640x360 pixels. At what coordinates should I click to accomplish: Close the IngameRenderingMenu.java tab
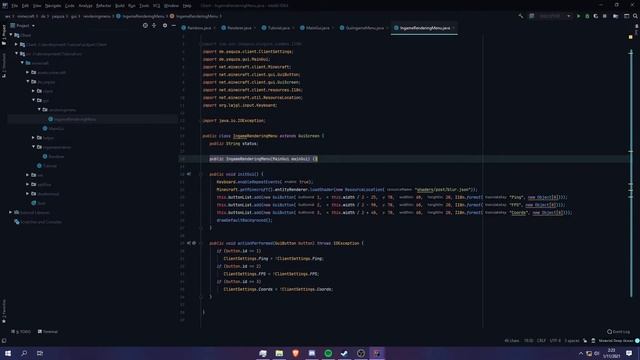pyautogui.click(x=454, y=28)
